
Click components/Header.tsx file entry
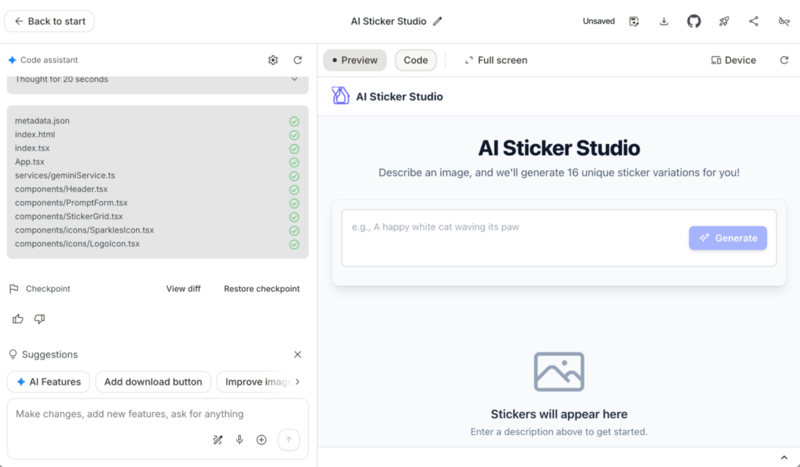(x=61, y=189)
